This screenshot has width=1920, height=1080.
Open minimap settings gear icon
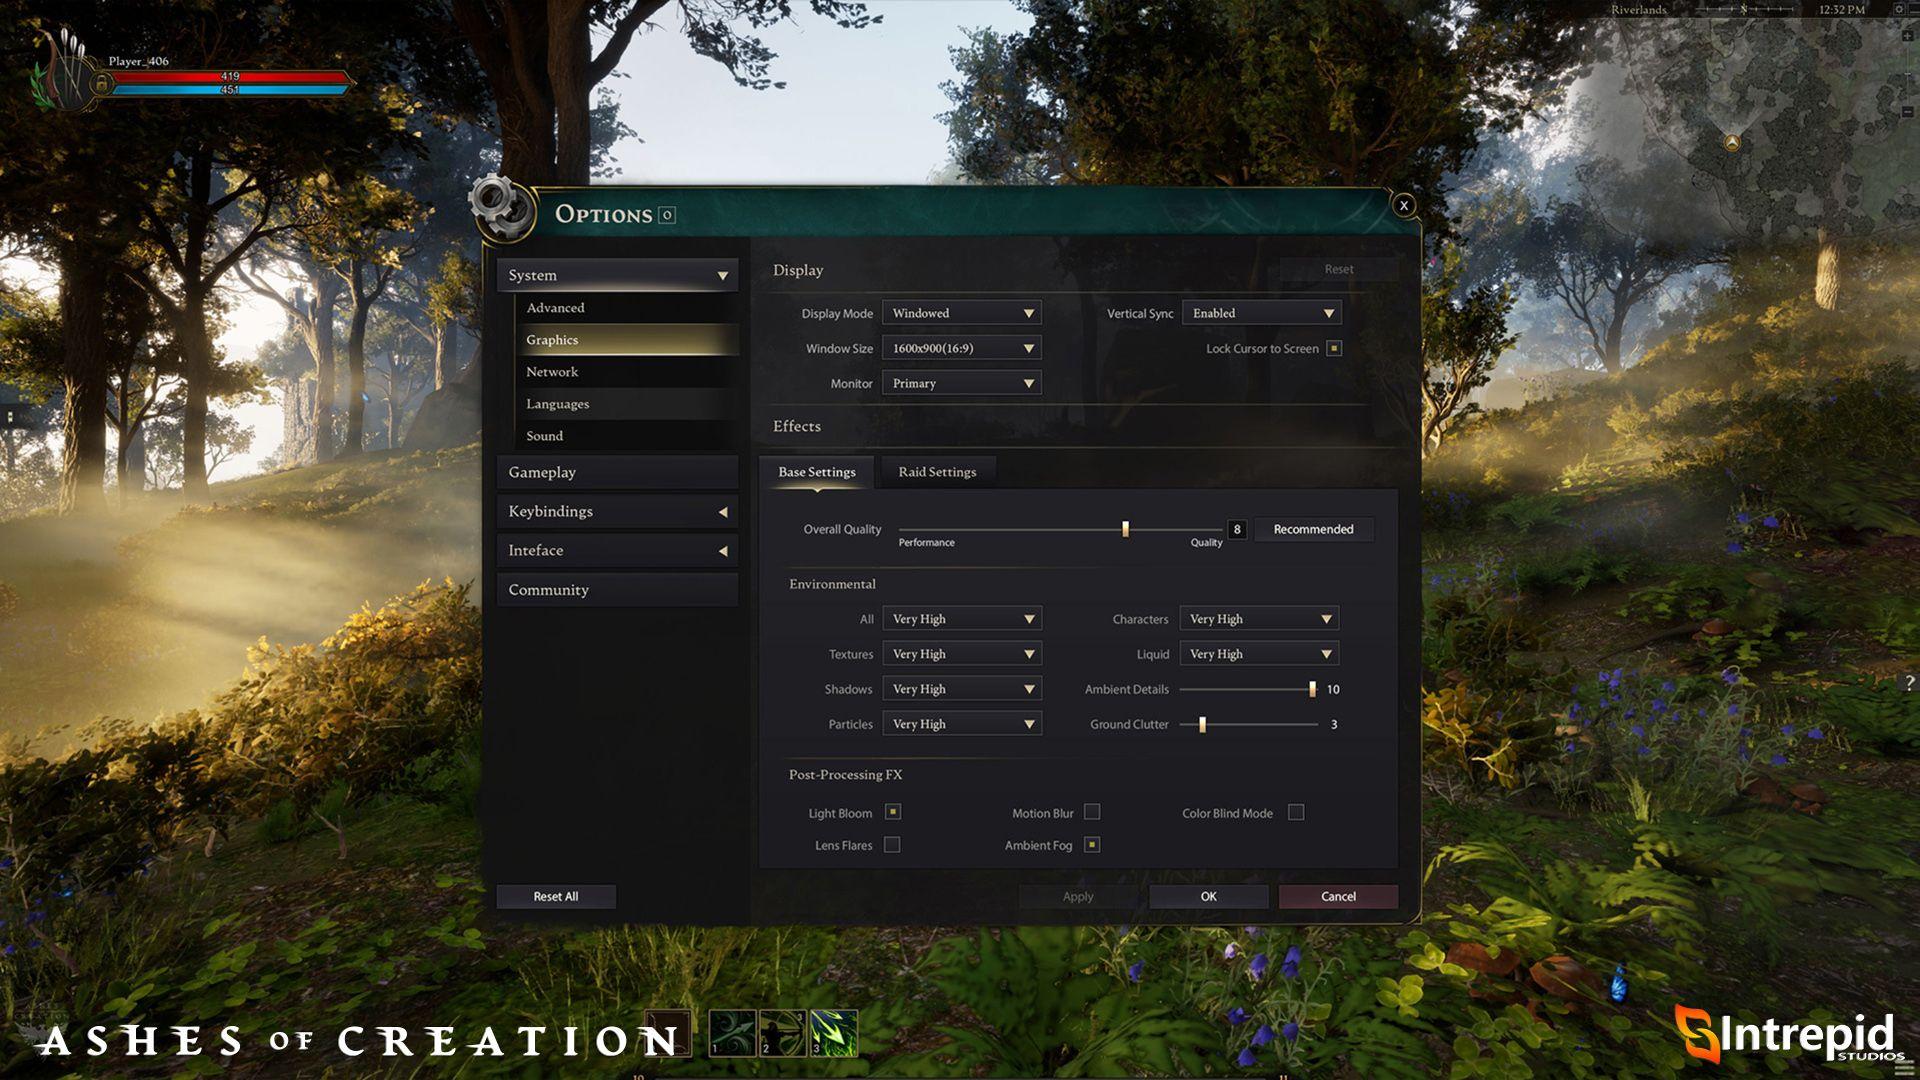click(x=1899, y=9)
